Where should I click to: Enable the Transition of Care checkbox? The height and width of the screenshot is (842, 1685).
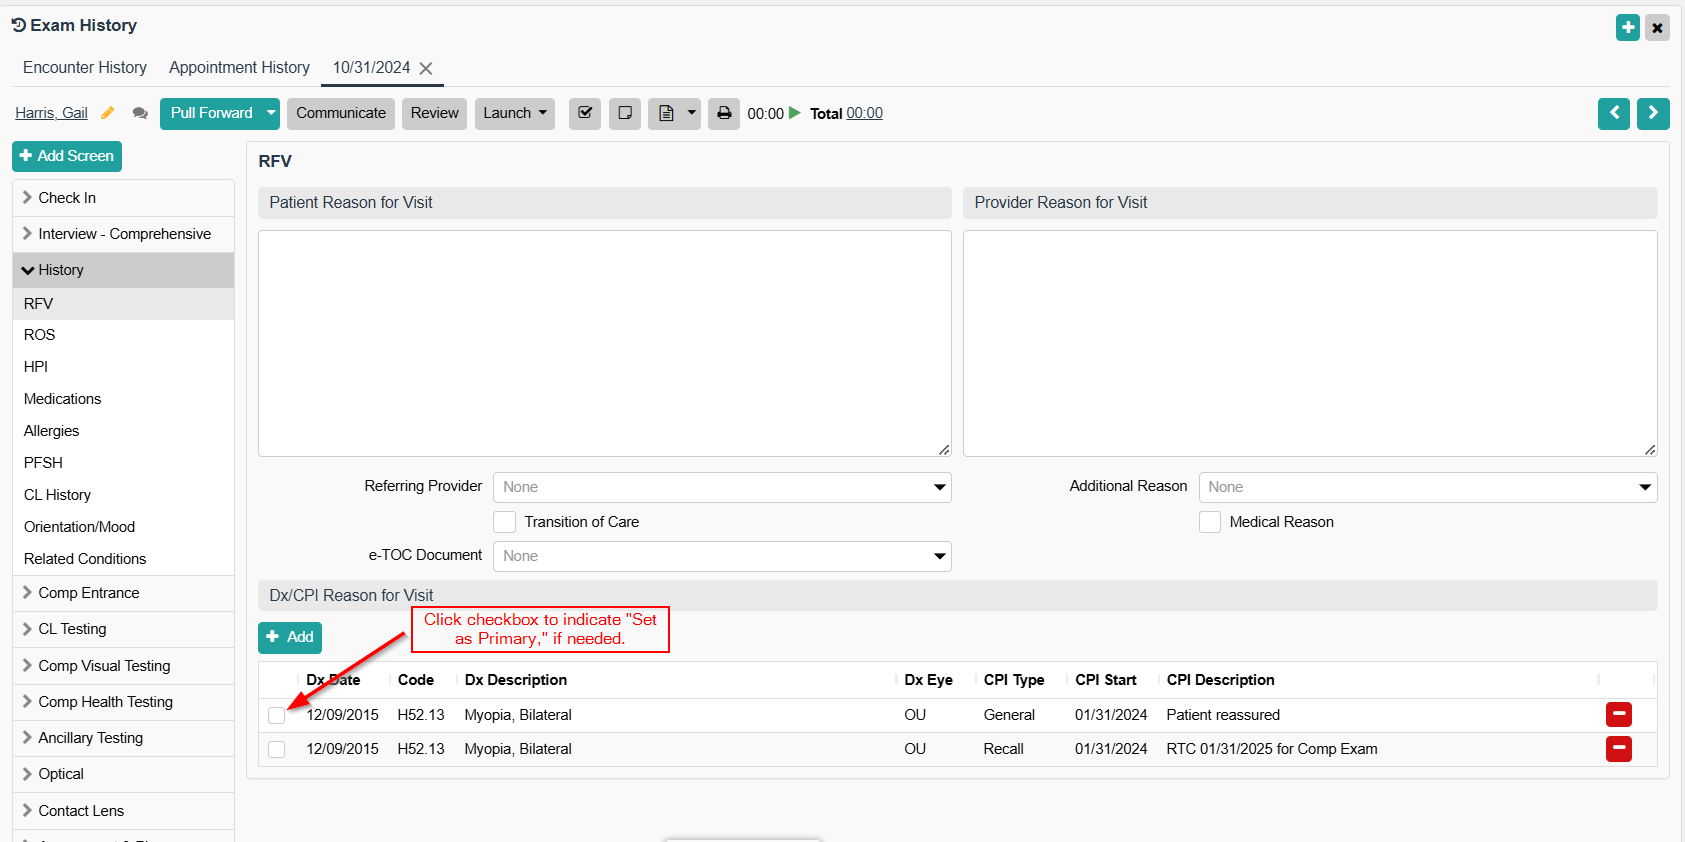505,522
